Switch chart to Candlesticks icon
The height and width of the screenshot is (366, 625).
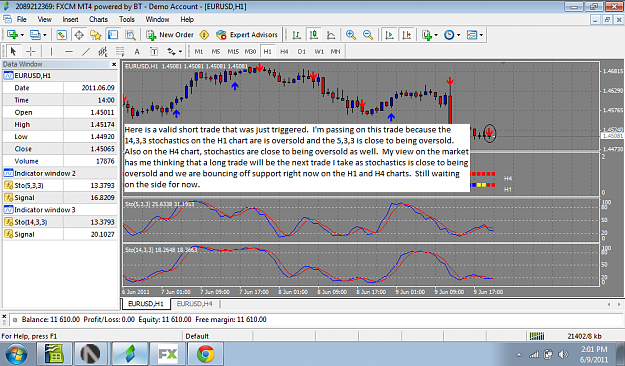coord(314,35)
